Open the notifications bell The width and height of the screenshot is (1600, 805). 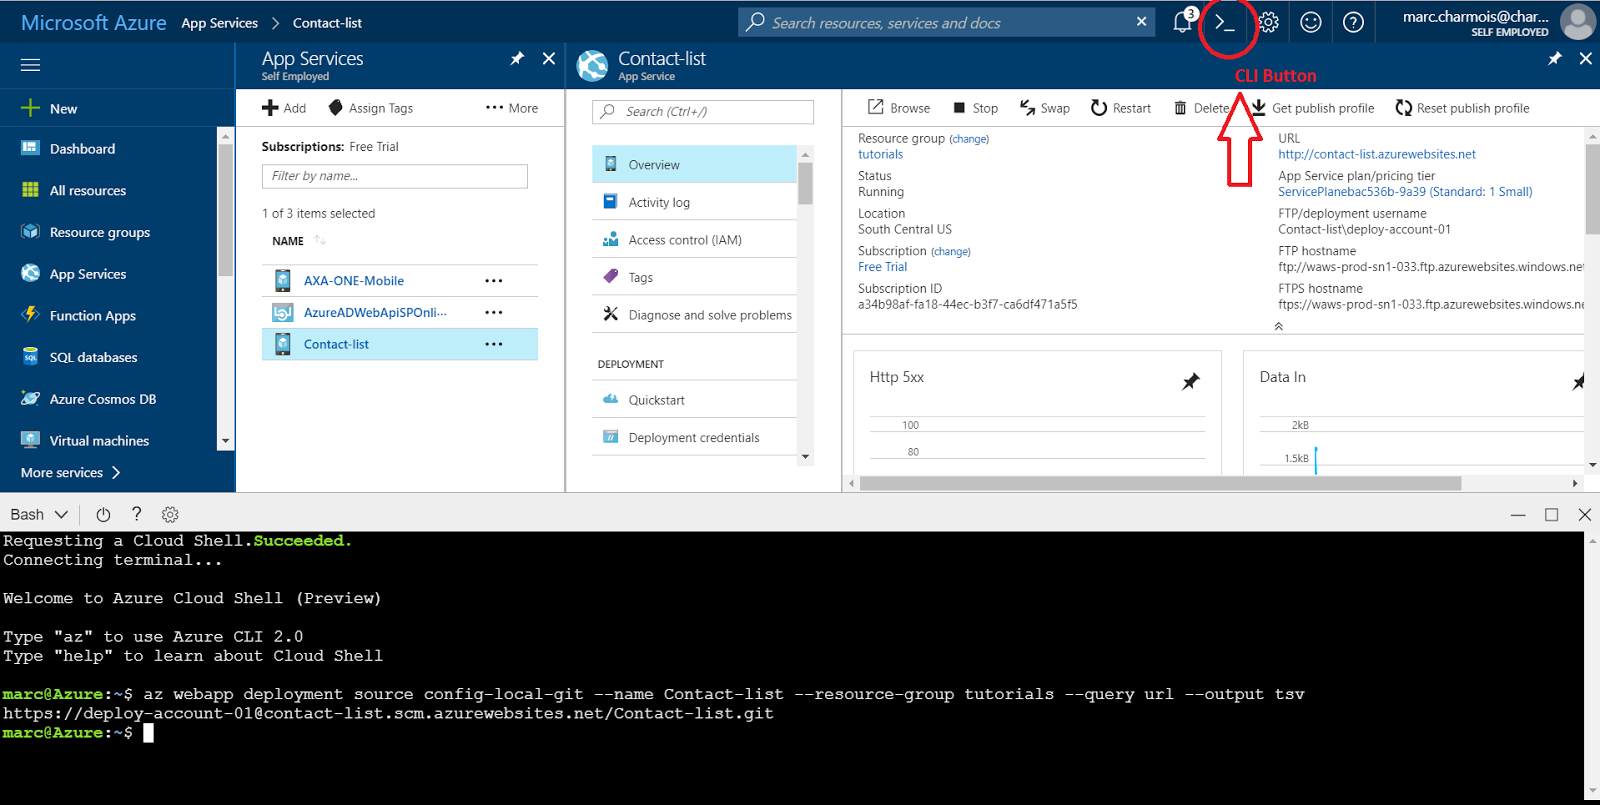coord(1183,22)
